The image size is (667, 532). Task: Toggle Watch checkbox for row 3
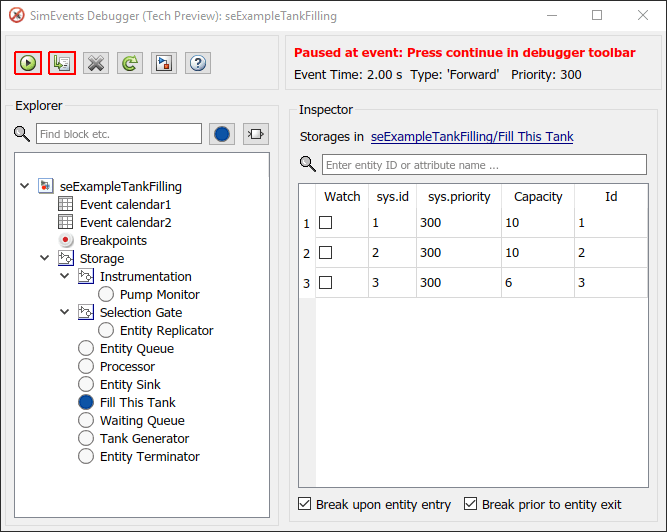pyautogui.click(x=326, y=283)
